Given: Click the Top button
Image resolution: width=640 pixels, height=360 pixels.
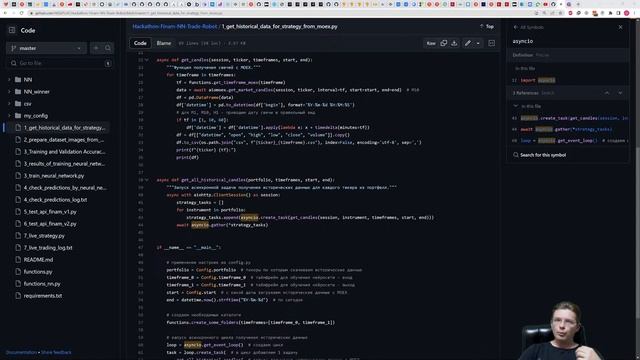Looking at the screenshot, I should click(487, 27).
